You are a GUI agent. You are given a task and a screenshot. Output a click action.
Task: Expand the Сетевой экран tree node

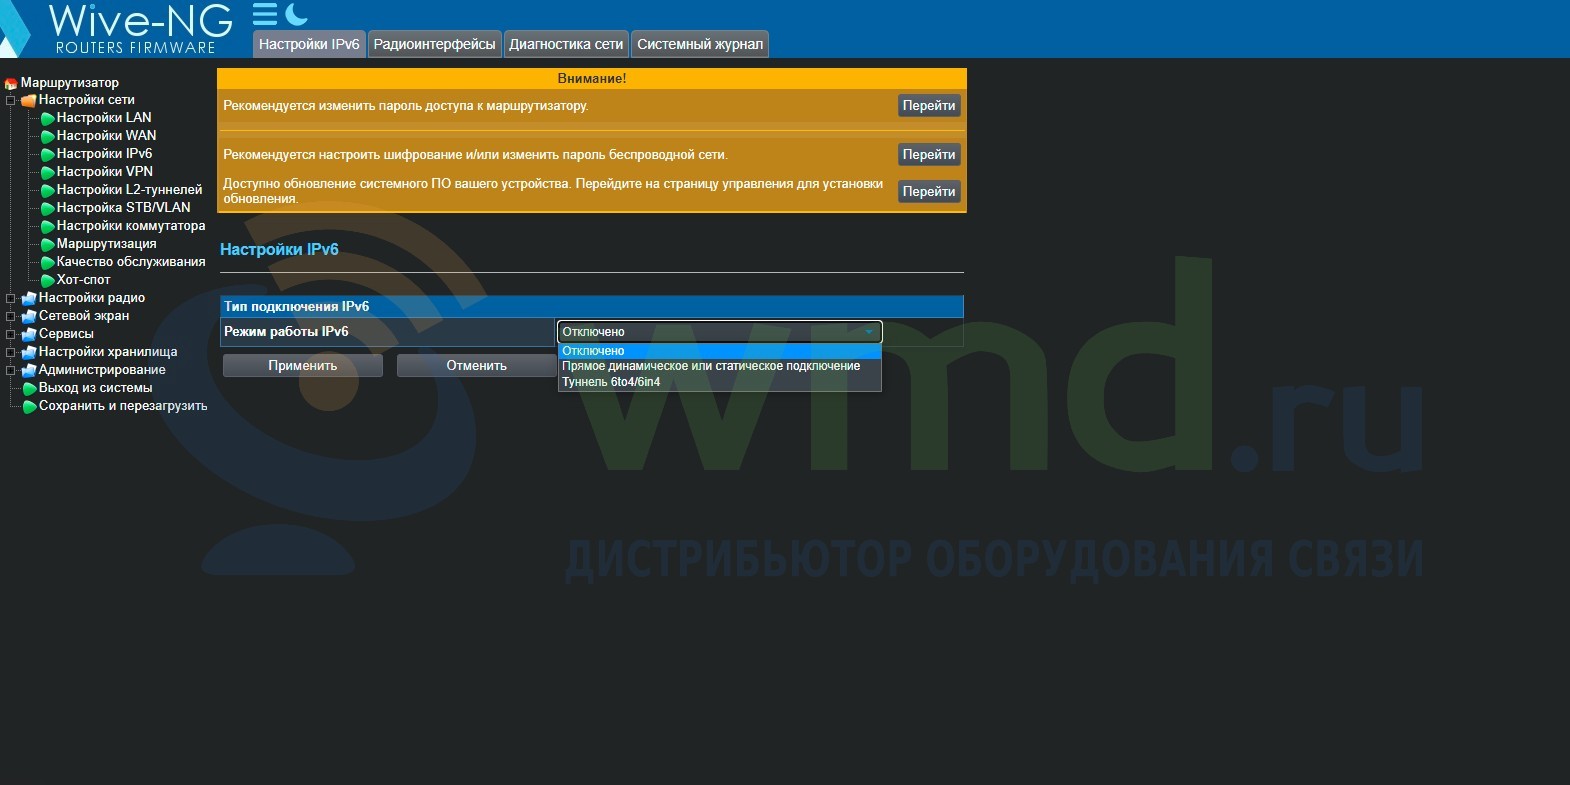(x=11, y=316)
